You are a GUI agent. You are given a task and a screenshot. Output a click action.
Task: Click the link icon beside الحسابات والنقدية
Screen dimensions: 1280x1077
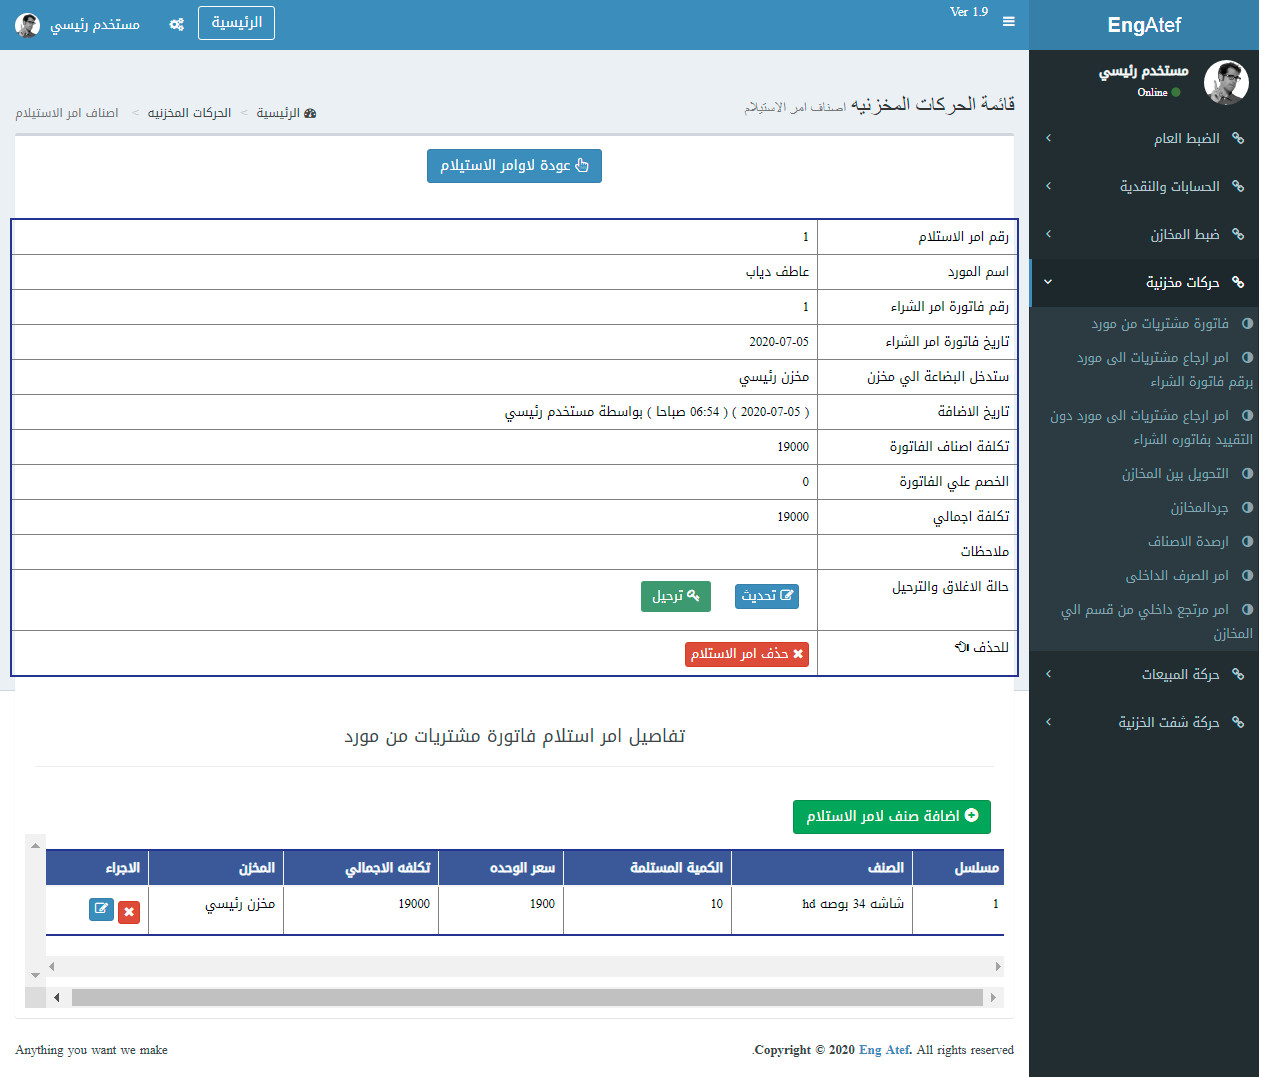tap(1238, 186)
